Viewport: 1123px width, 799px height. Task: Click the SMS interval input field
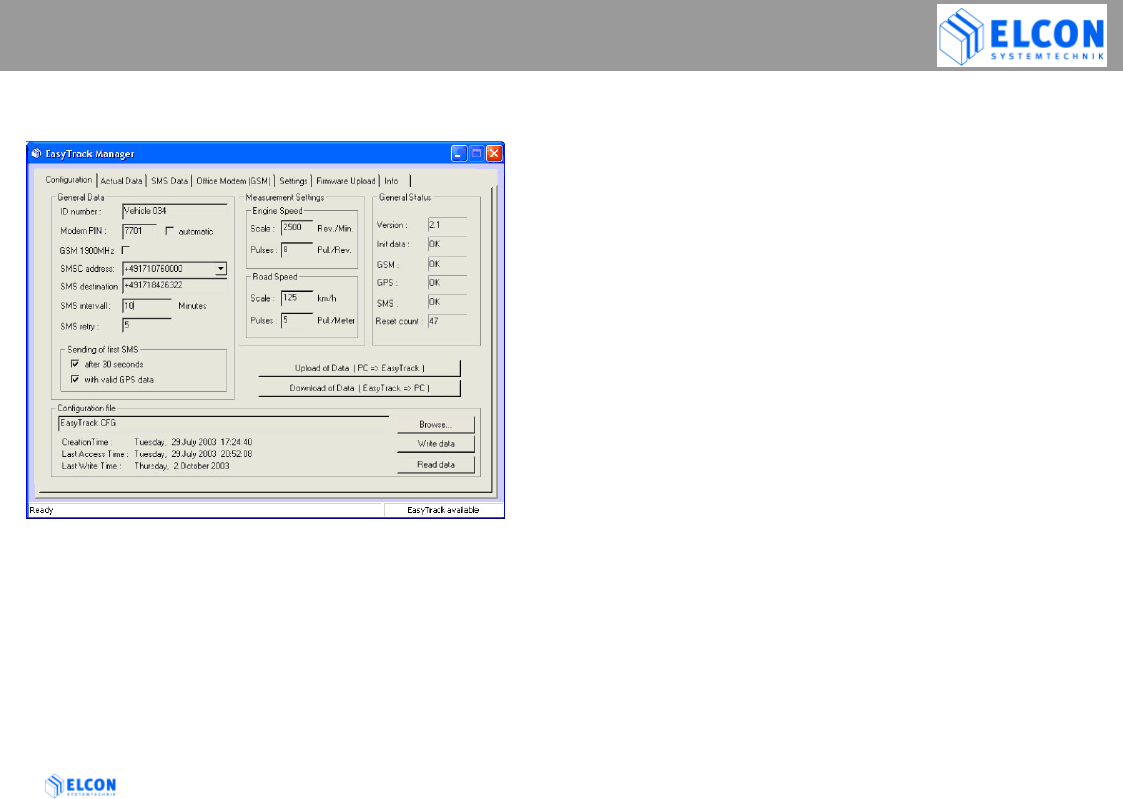[147, 306]
